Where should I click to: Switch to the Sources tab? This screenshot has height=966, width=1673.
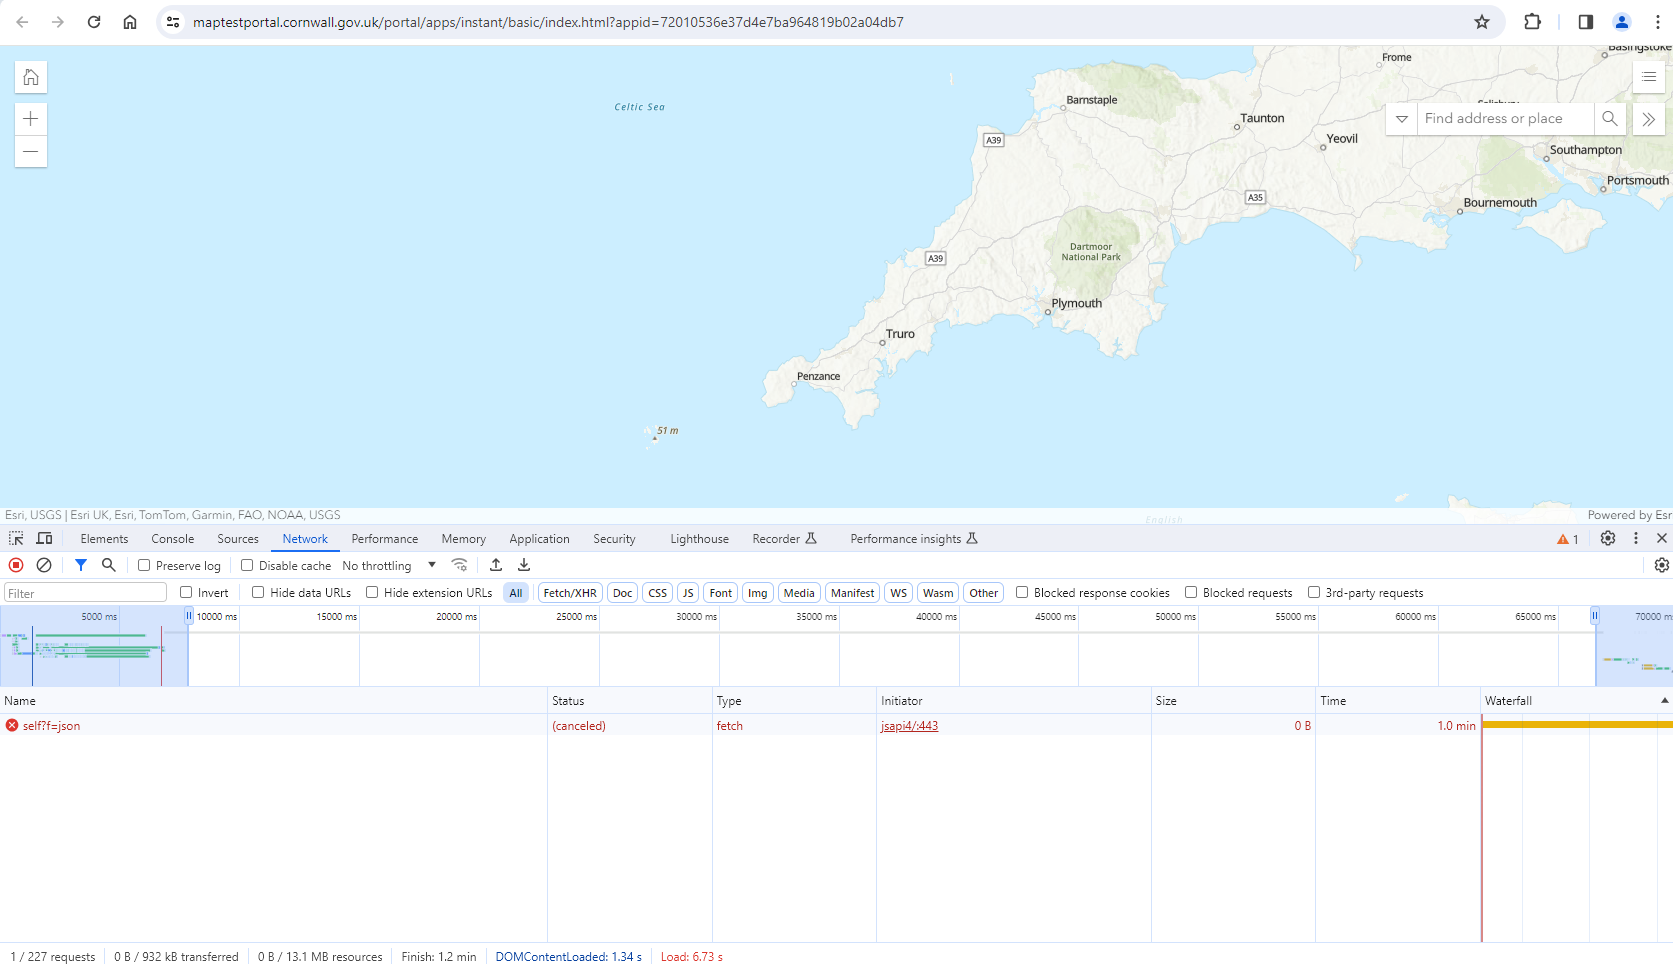tap(238, 539)
